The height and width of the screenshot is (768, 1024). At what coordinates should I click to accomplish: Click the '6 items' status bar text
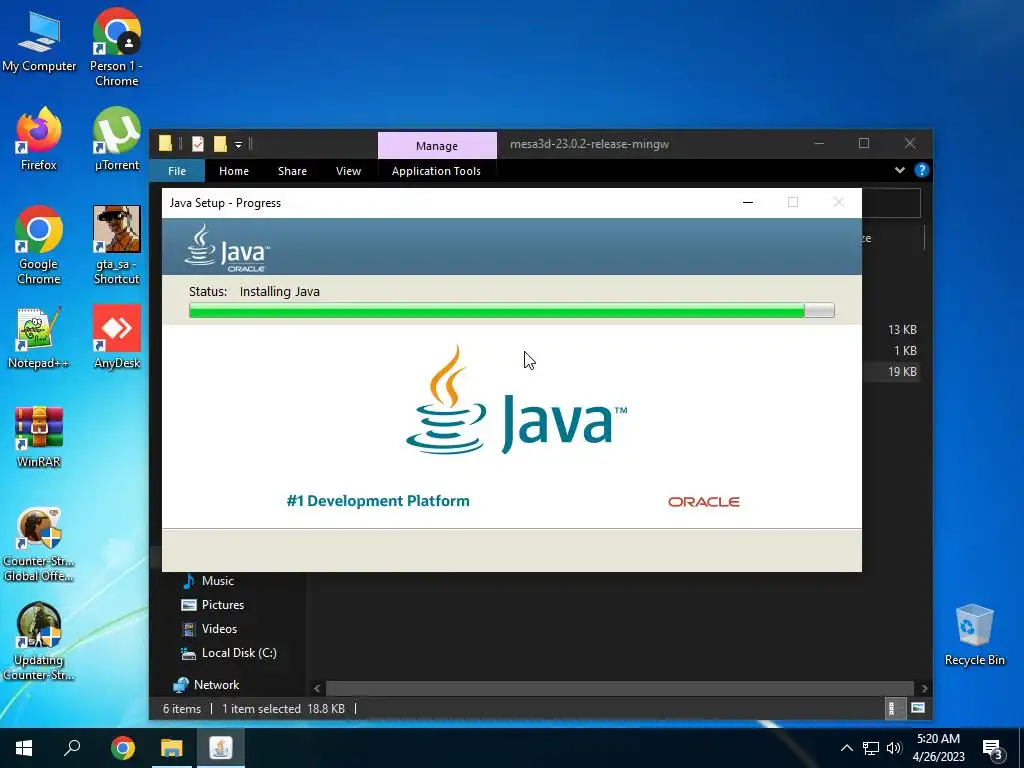pos(182,709)
